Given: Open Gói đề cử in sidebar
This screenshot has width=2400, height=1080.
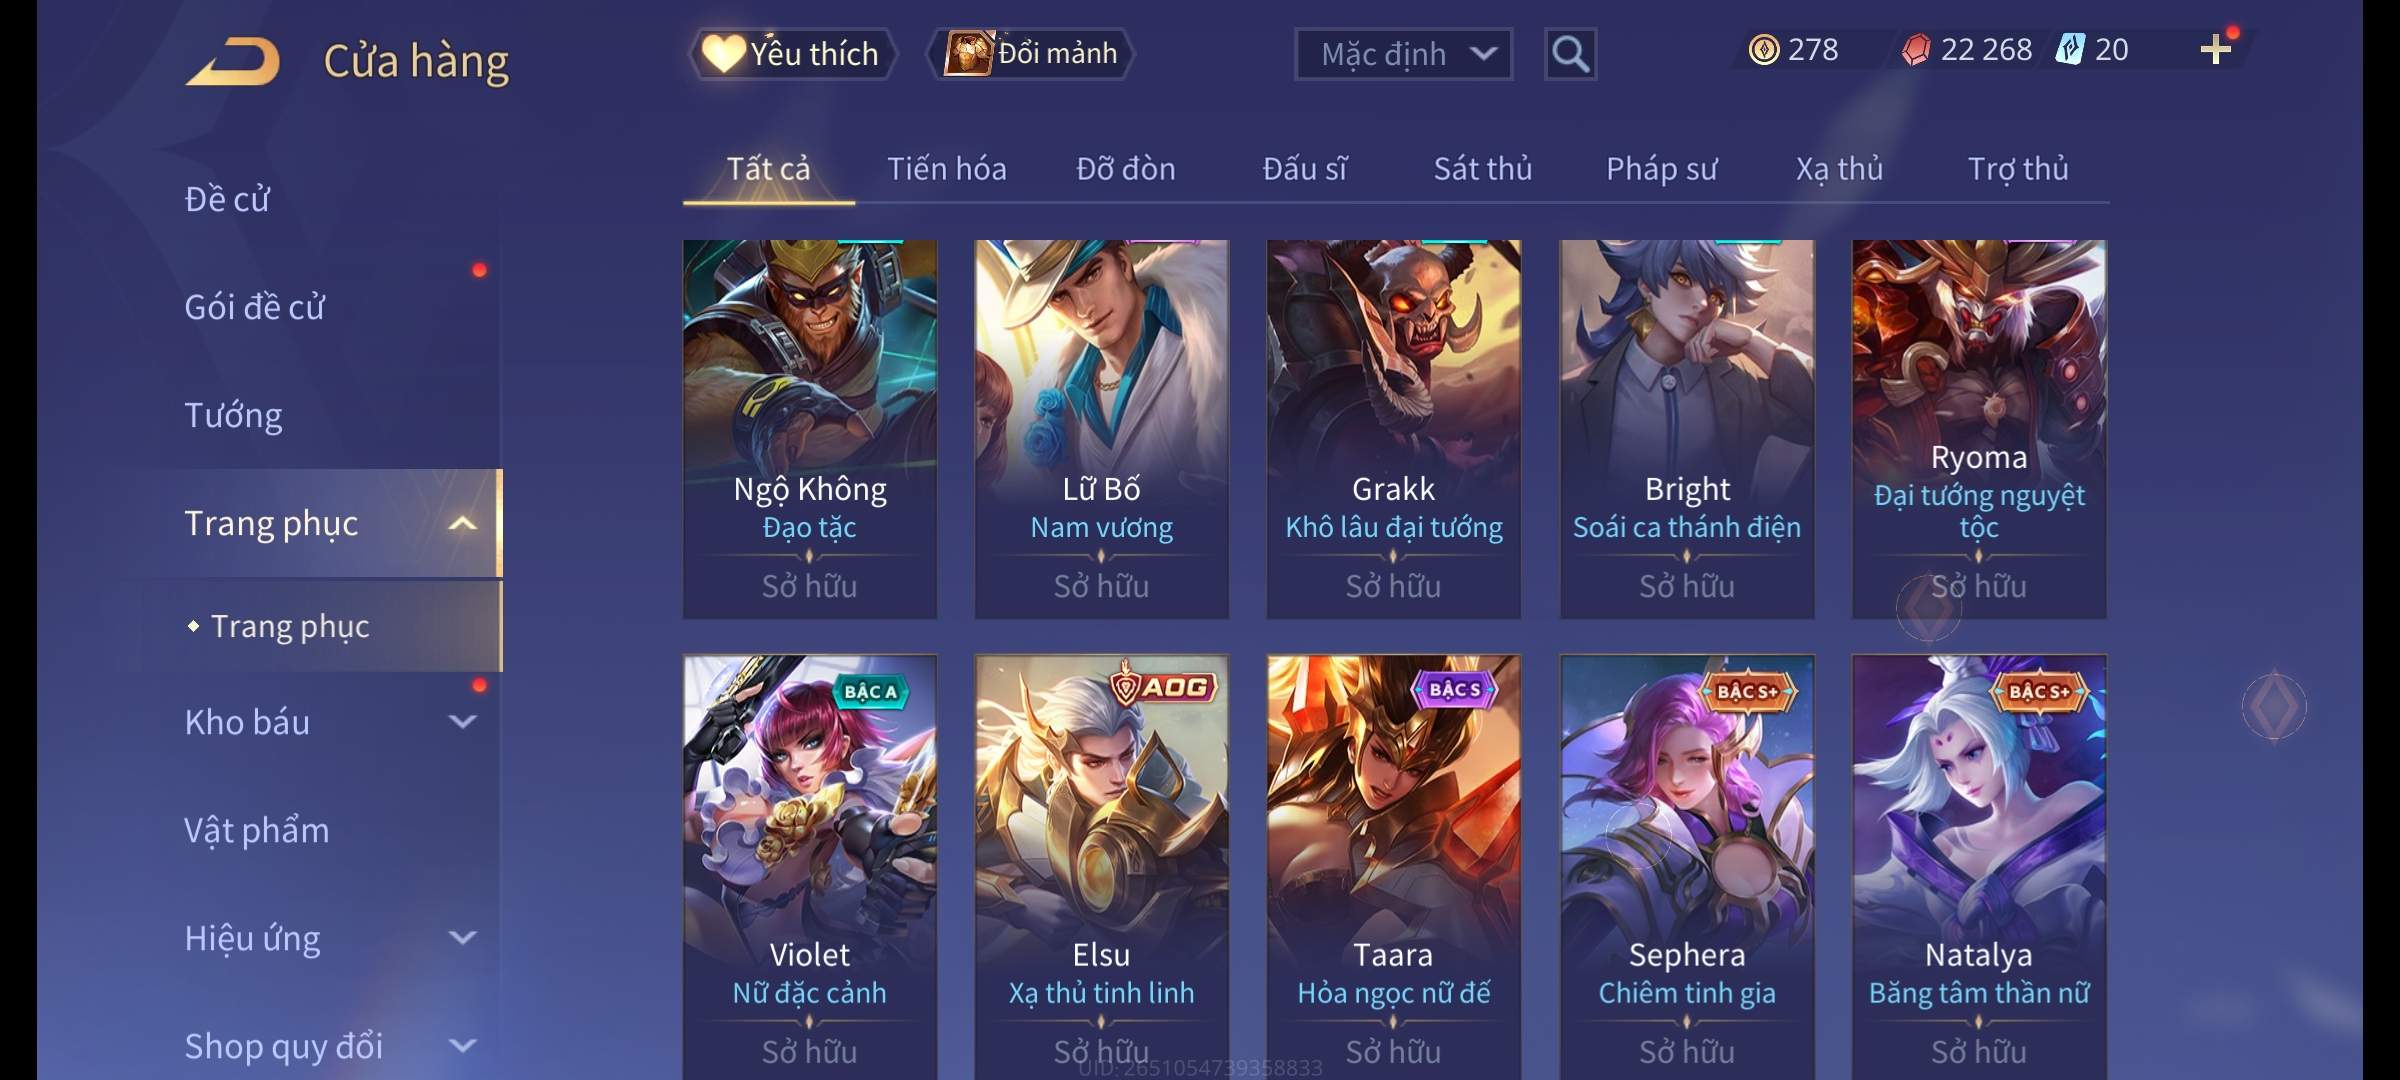Looking at the screenshot, I should [254, 307].
